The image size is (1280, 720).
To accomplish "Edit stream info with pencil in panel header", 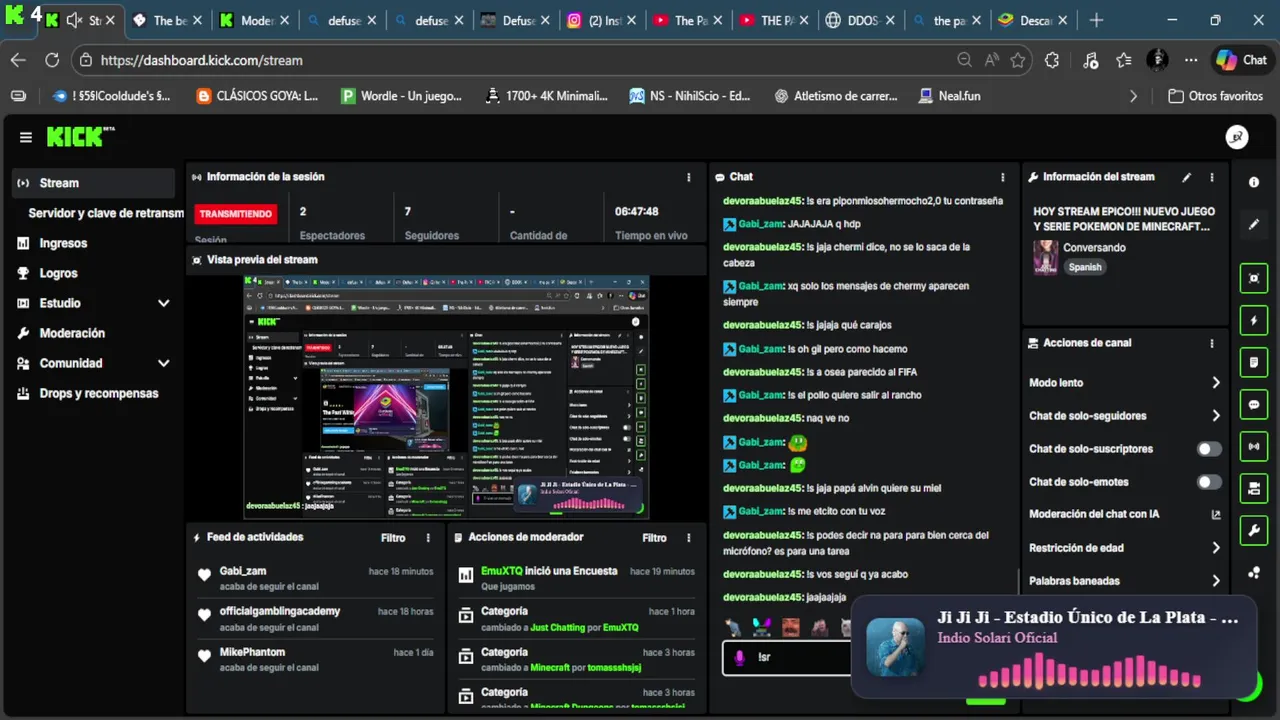I will tap(1187, 177).
